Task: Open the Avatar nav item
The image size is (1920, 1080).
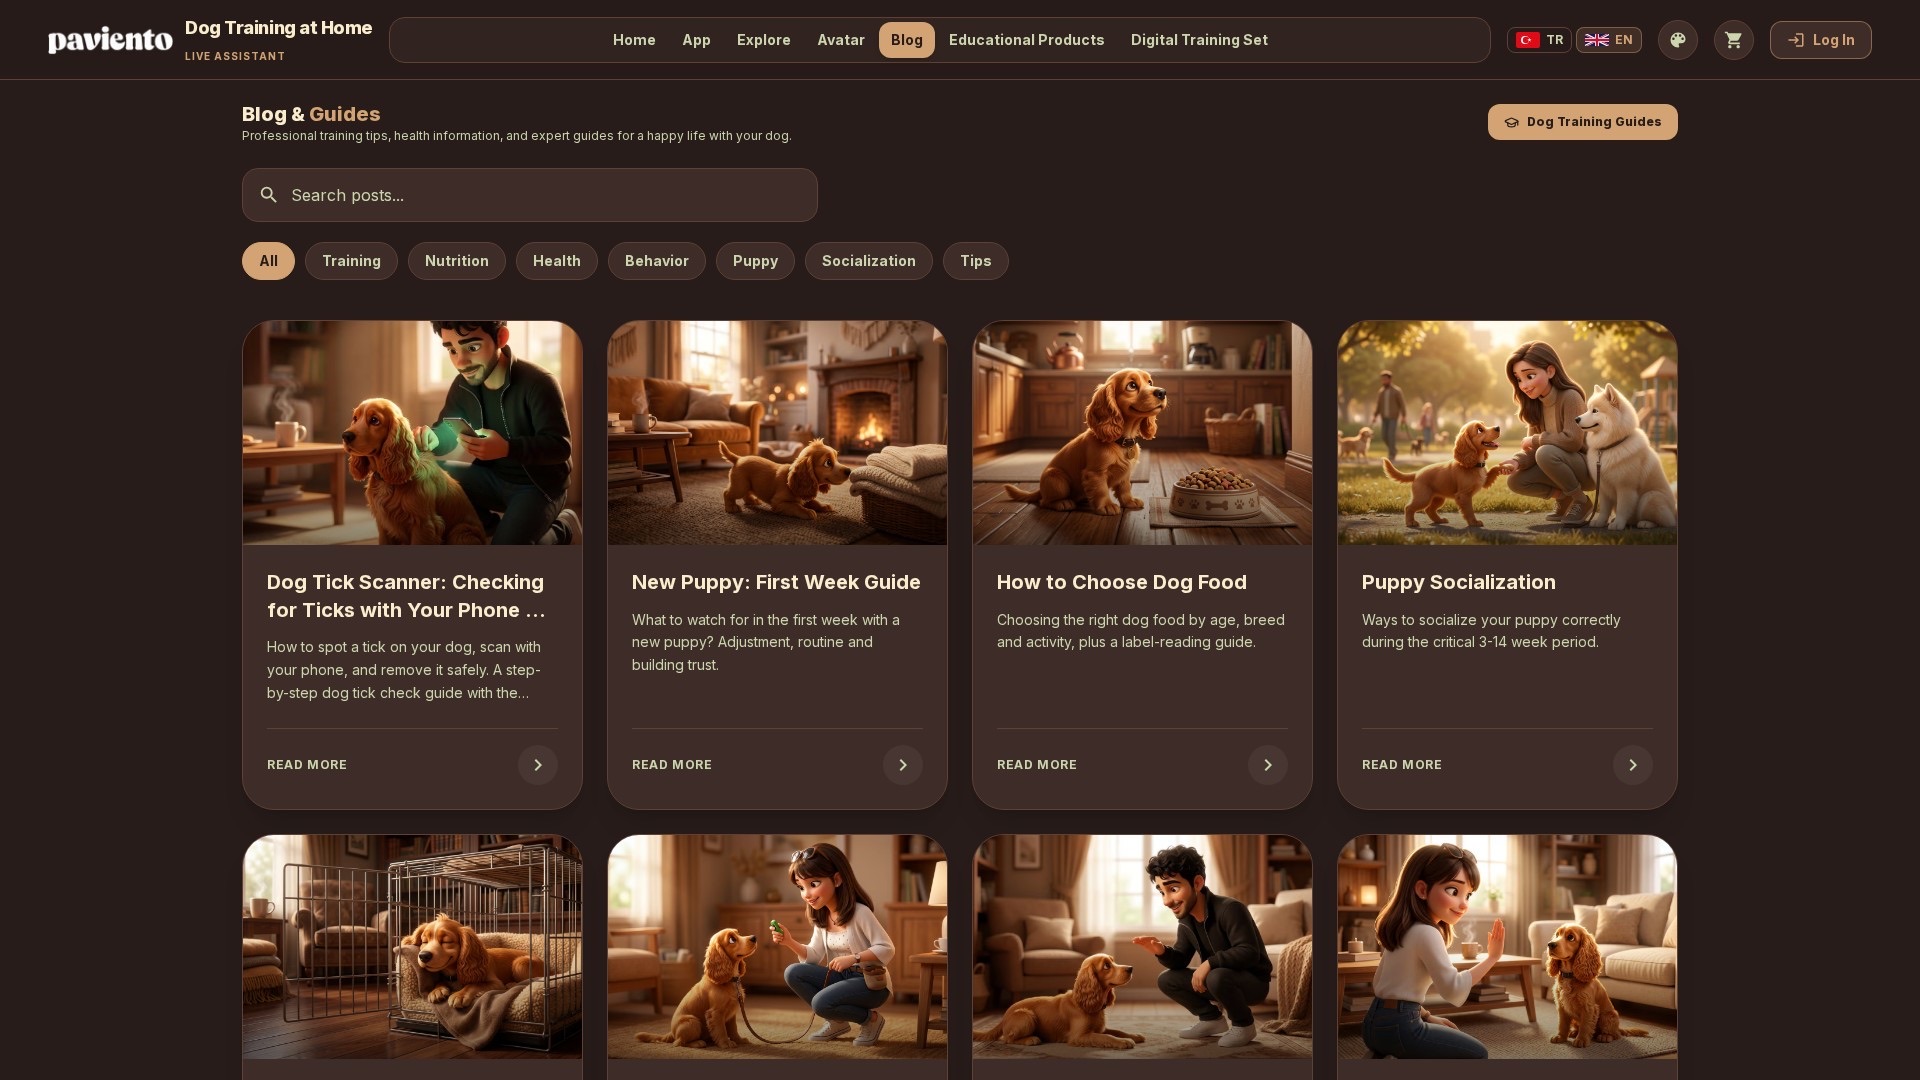Action: 841,40
